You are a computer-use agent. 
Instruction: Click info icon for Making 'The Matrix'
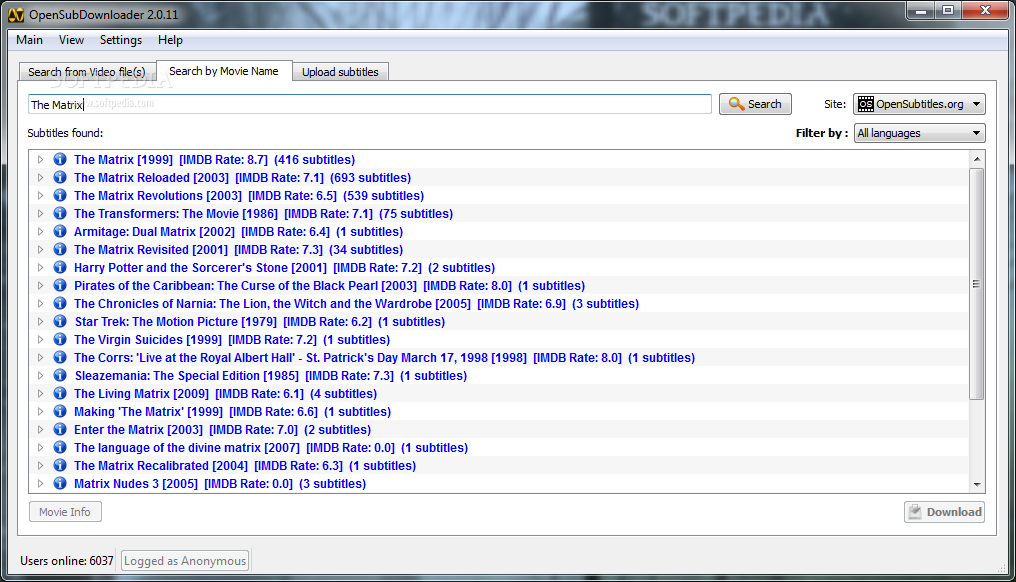pos(60,411)
